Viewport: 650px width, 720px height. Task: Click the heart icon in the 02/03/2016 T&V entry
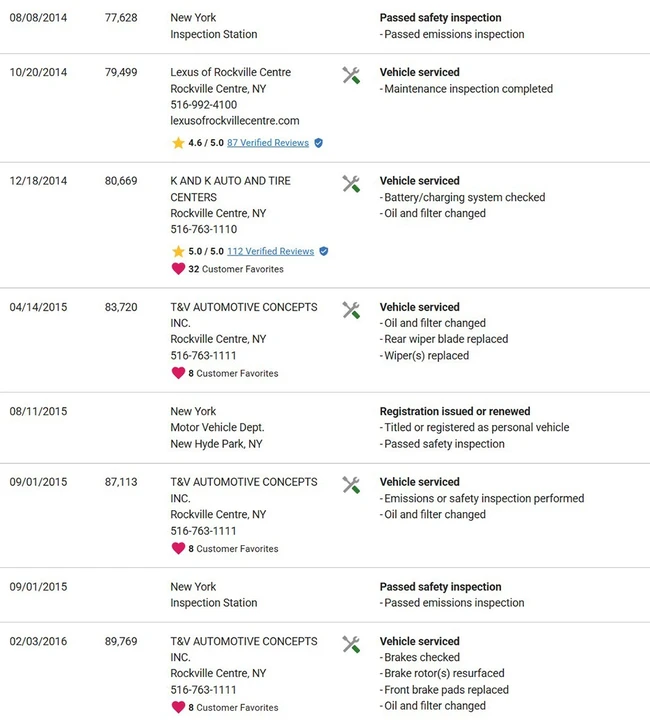click(x=178, y=707)
